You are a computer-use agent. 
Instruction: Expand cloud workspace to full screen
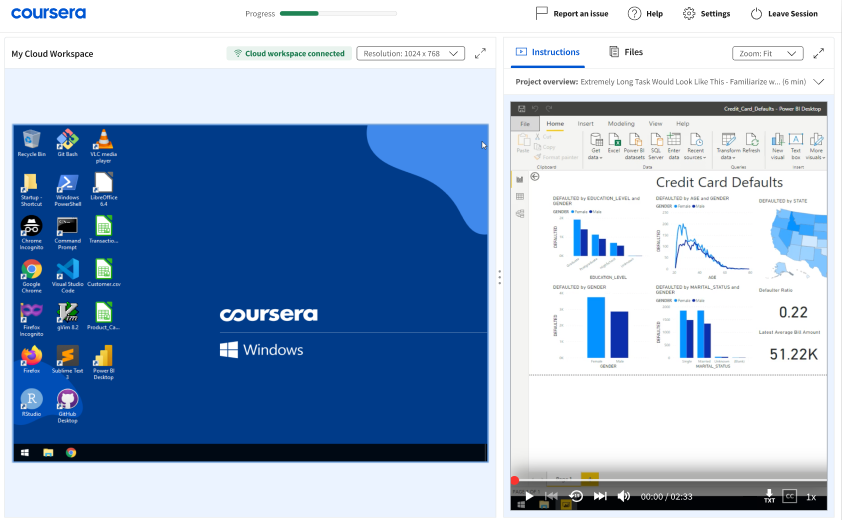(x=480, y=54)
